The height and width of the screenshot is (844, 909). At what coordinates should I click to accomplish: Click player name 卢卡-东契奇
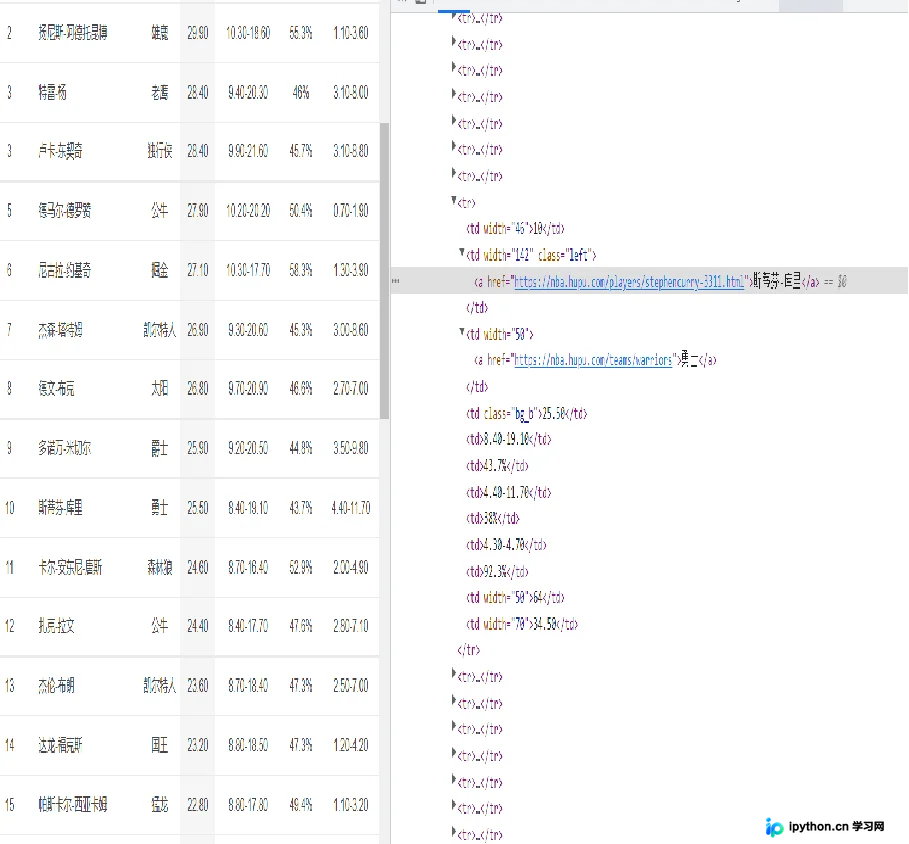[x=60, y=151]
